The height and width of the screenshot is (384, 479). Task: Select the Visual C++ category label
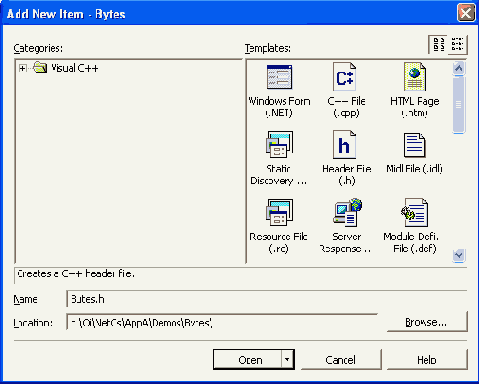coord(75,68)
